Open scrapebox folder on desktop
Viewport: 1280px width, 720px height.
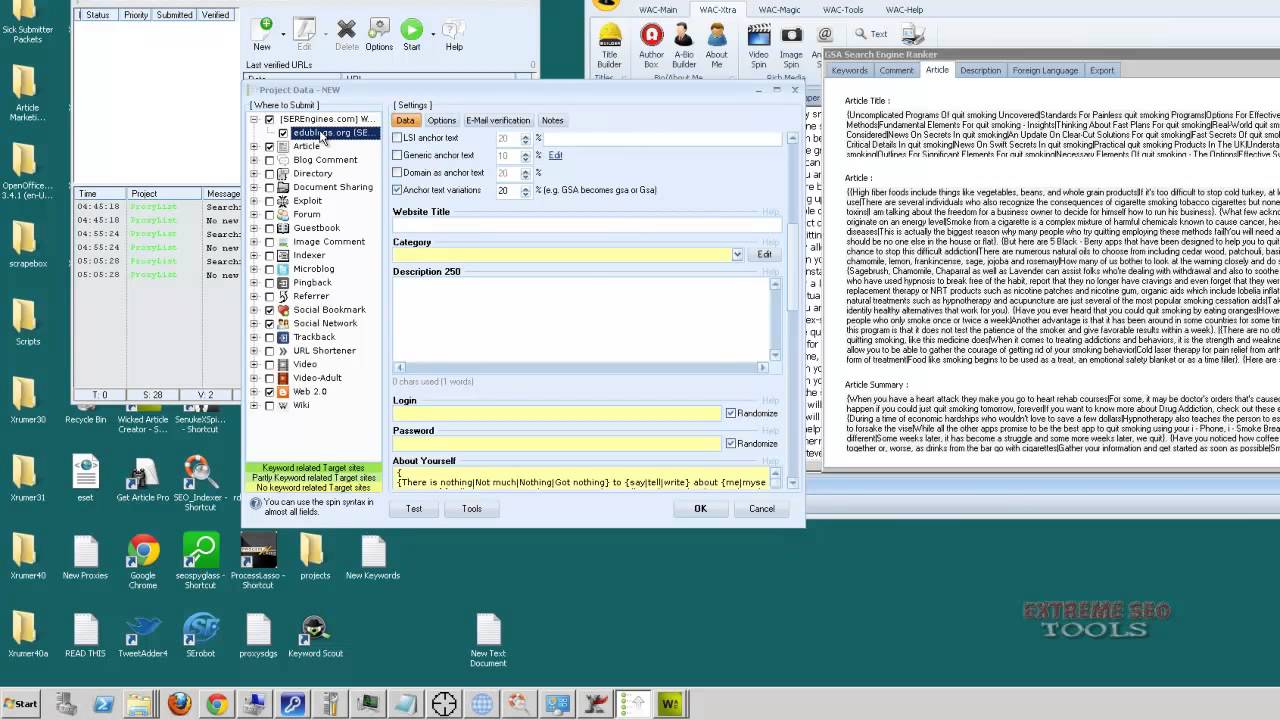tap(28, 244)
